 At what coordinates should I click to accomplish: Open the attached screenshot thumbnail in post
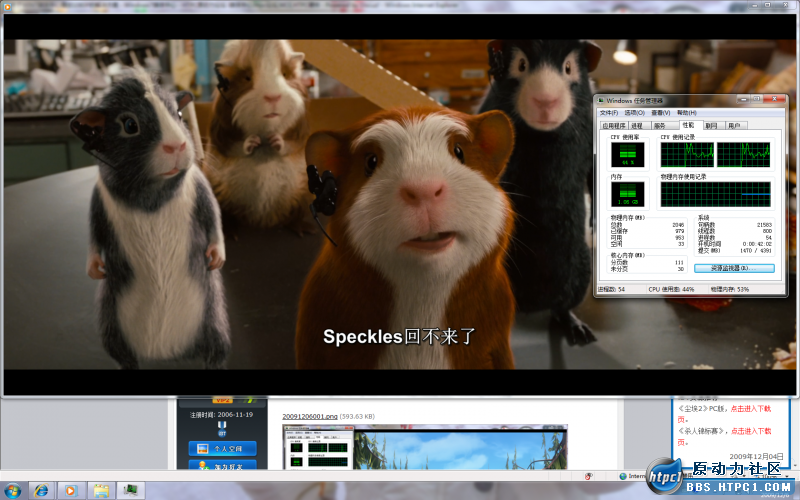(x=424, y=447)
